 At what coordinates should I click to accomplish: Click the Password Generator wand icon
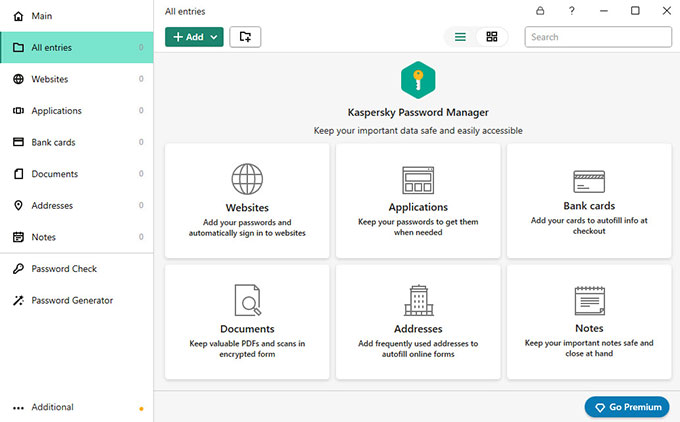pos(18,300)
